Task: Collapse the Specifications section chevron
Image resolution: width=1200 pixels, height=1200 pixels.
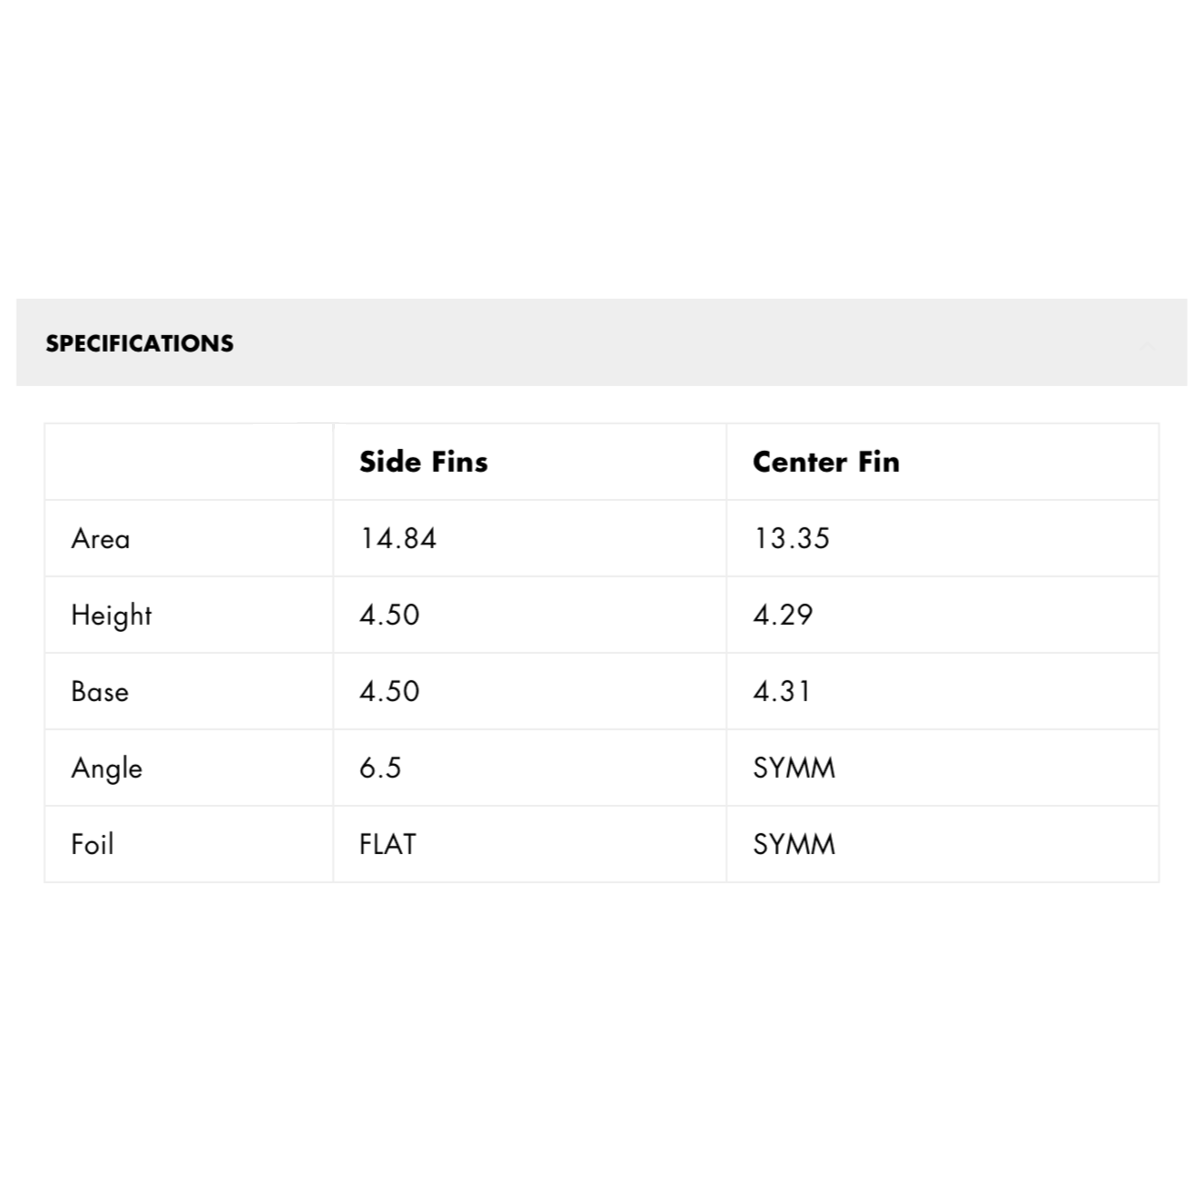Action: pyautogui.click(x=1147, y=346)
